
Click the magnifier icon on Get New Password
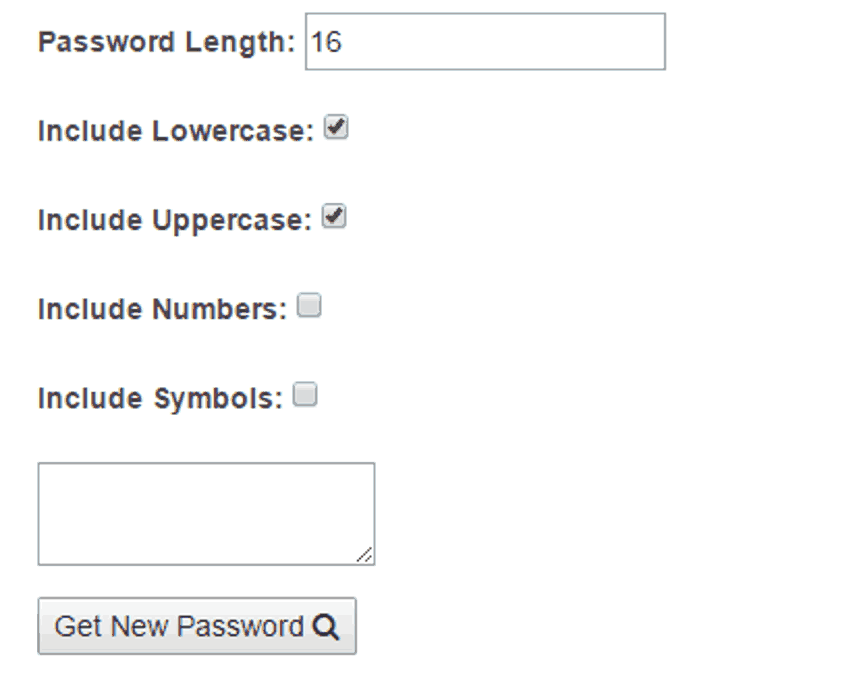(326, 627)
